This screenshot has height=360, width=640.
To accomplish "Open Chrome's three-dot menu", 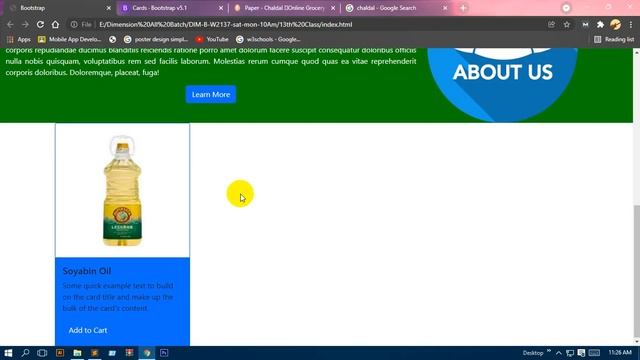I will pos(631,24).
